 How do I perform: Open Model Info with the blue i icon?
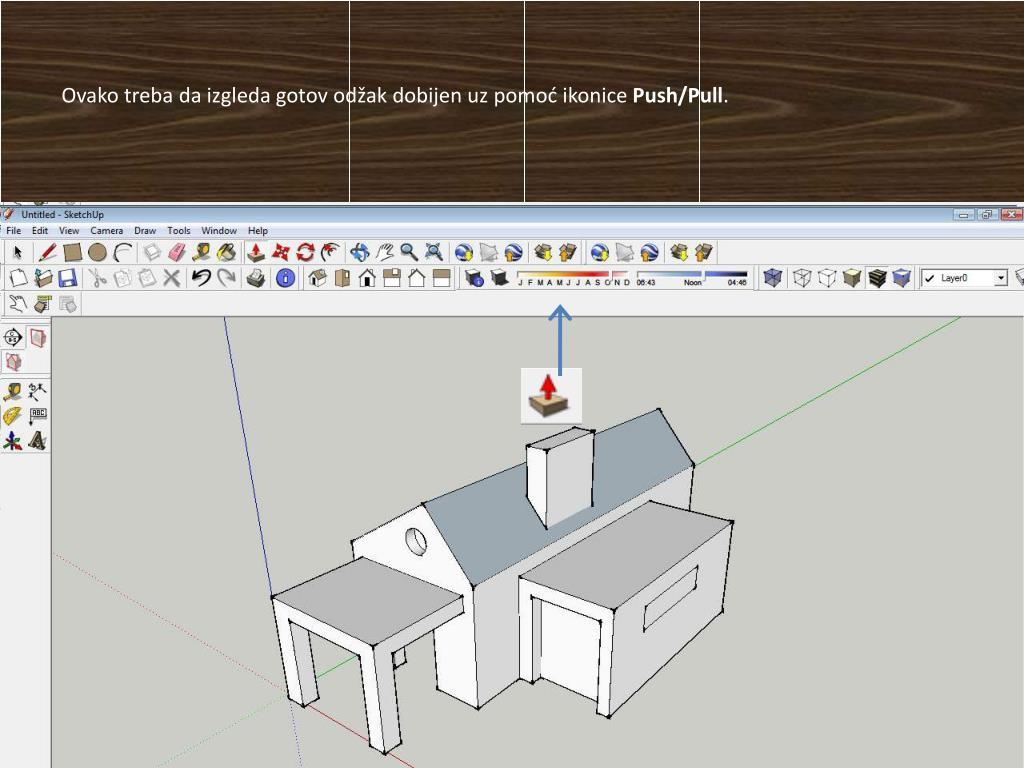pos(285,278)
